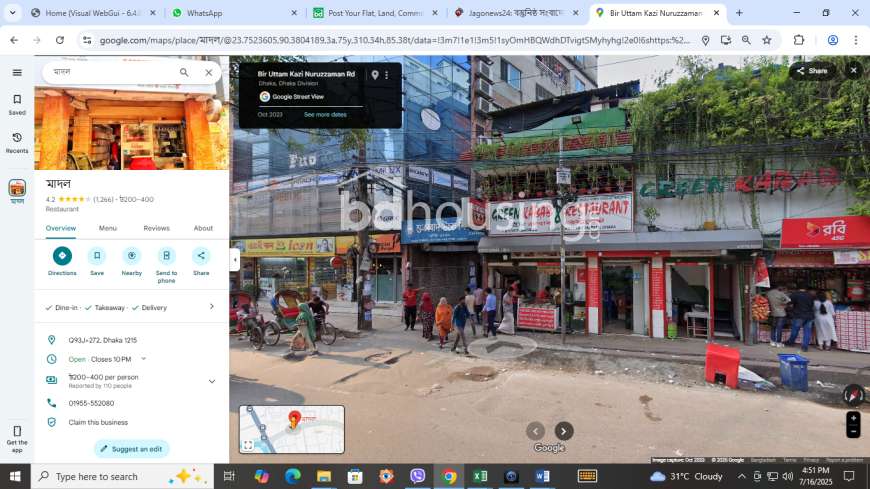Click the search magnifier in Maps search box
The height and width of the screenshot is (489, 870).
click(x=184, y=72)
